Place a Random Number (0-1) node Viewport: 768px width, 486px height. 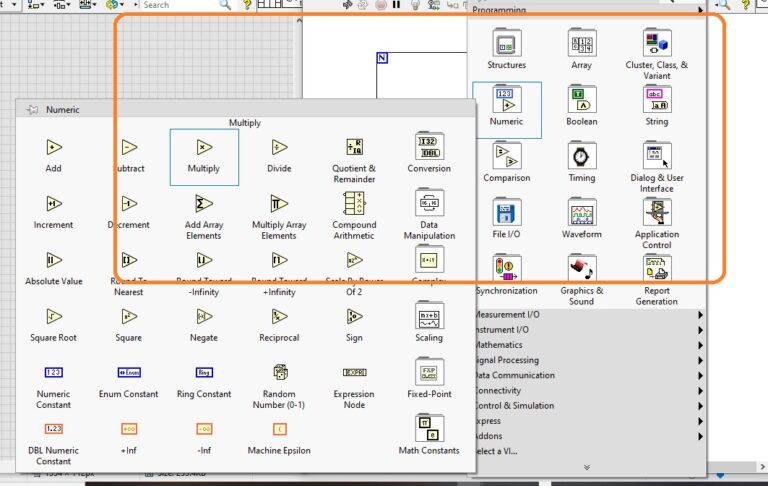[x=279, y=373]
